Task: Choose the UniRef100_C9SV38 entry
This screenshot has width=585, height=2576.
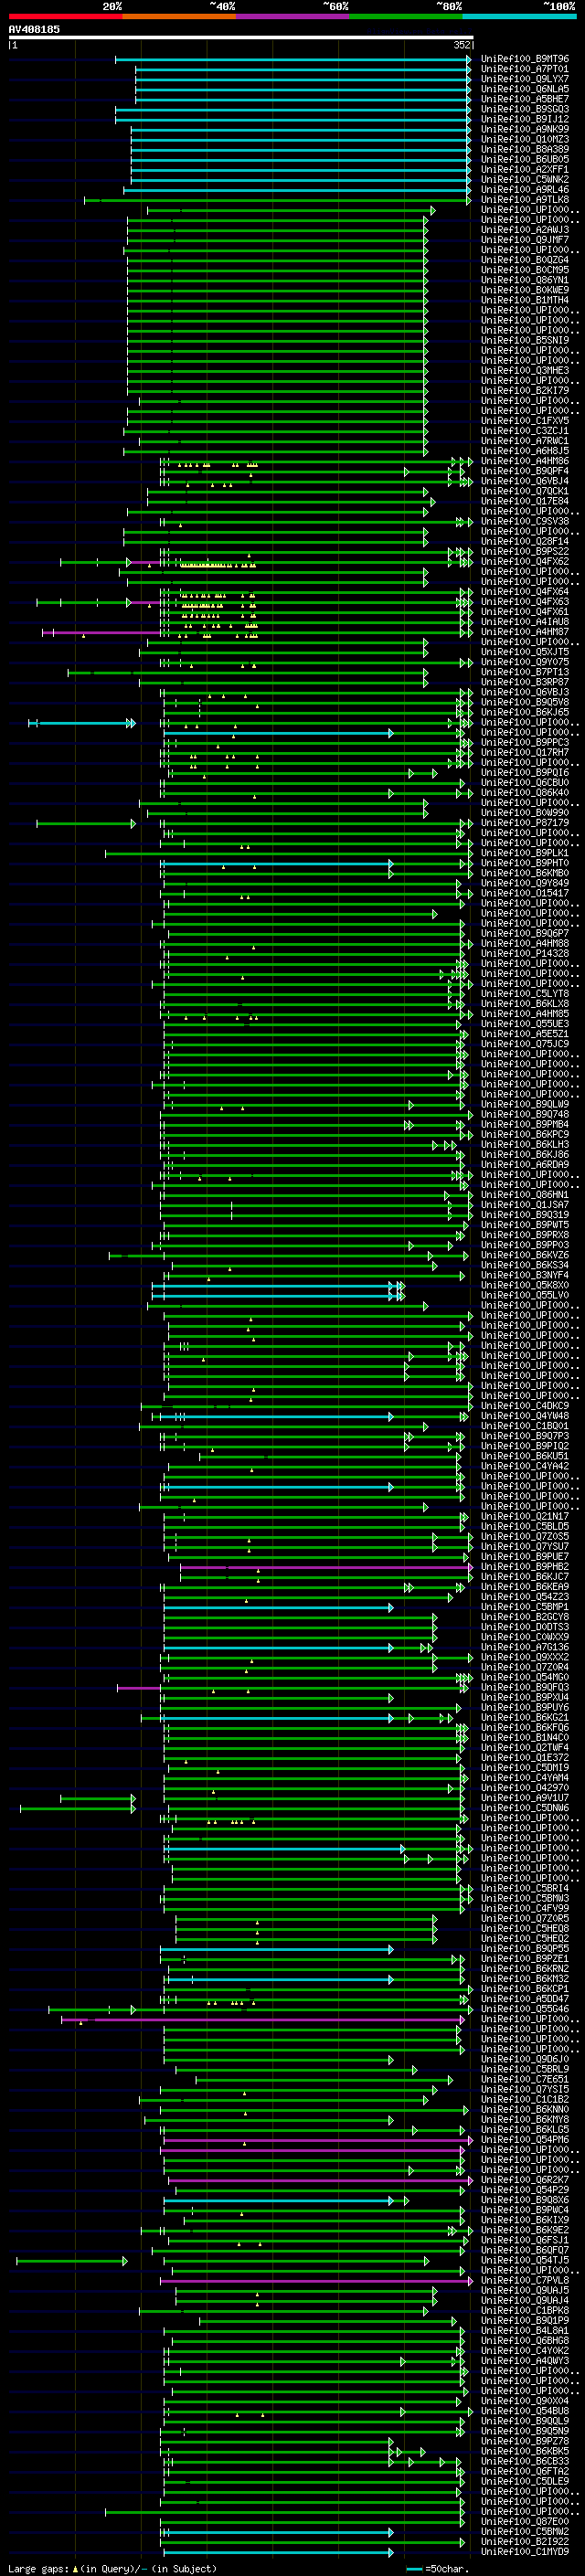Action: [524, 521]
